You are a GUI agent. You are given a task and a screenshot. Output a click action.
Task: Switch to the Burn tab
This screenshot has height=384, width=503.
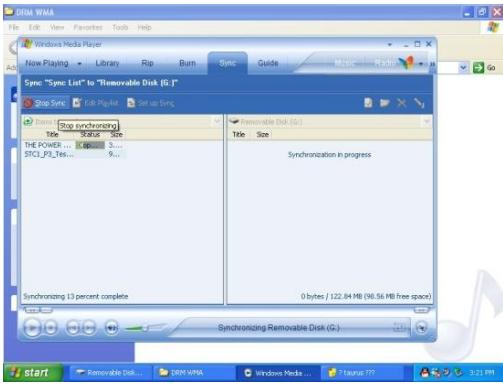tap(187, 63)
